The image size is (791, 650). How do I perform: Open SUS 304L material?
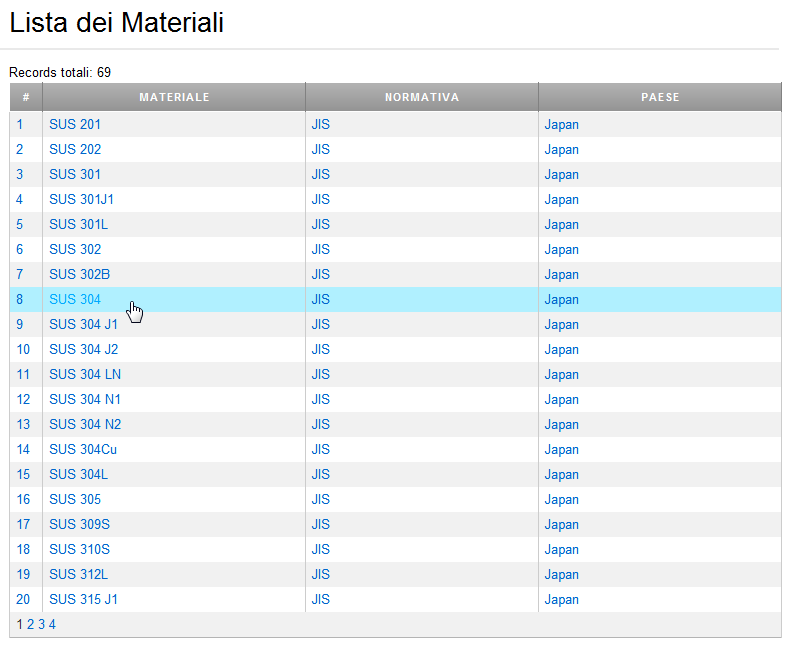78,474
